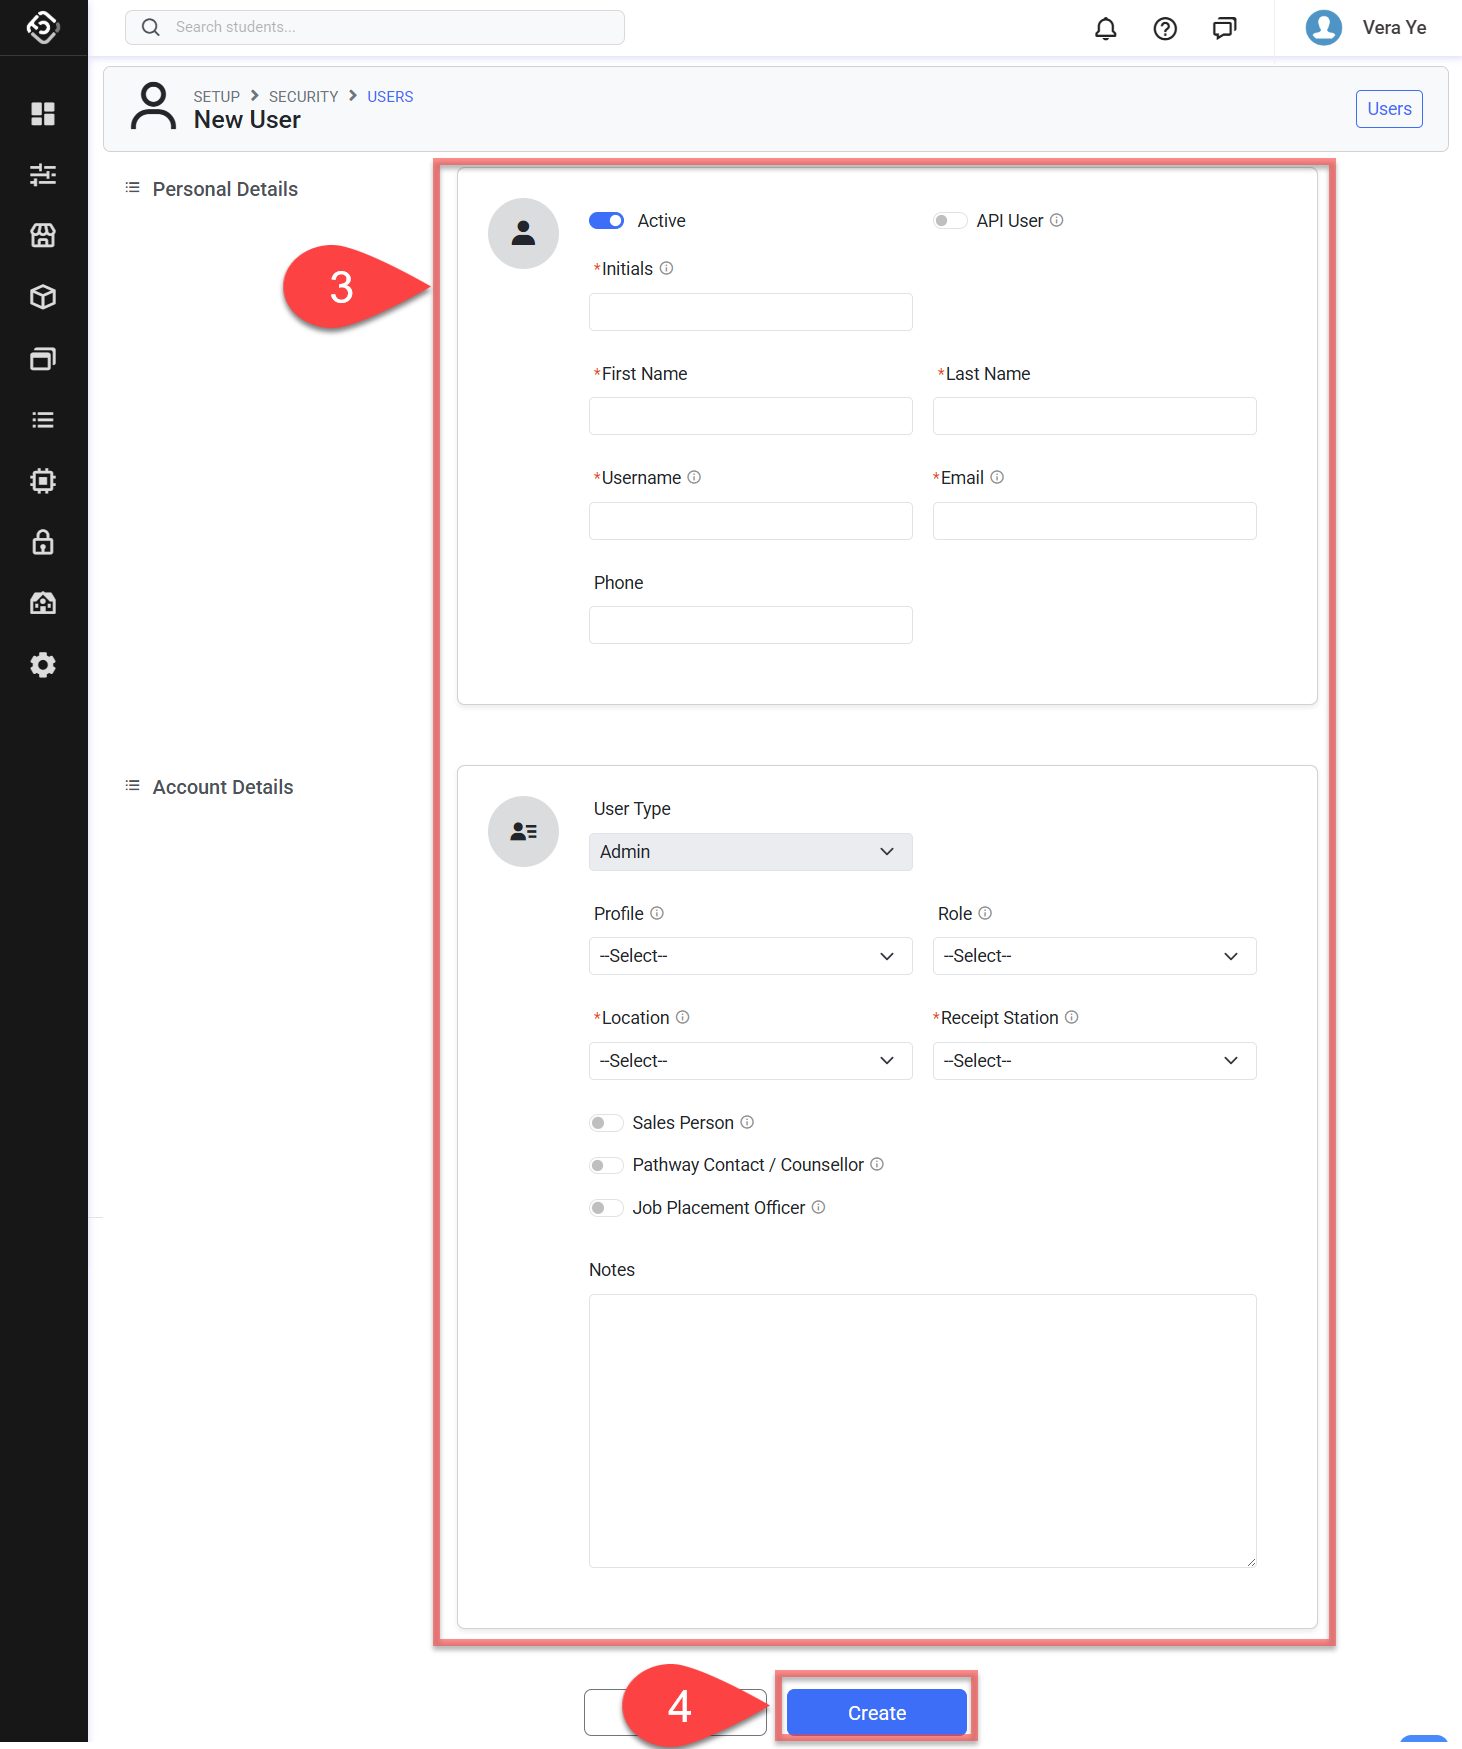Open the Profile dropdown
1462x1749 pixels.
click(750, 956)
